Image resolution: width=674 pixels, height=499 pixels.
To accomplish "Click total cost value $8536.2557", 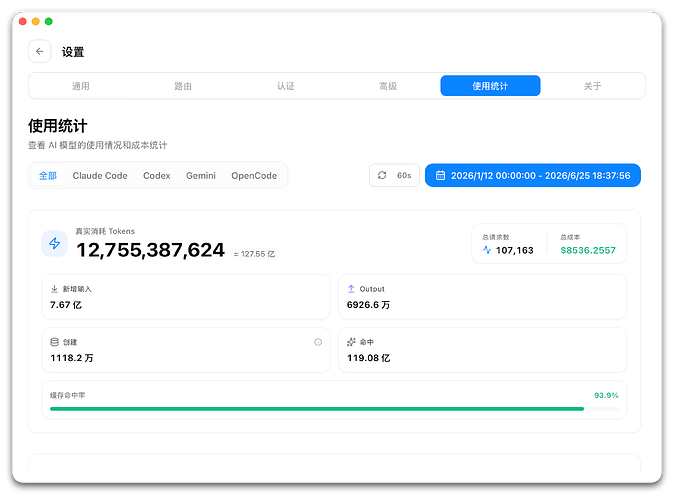I will [588, 250].
